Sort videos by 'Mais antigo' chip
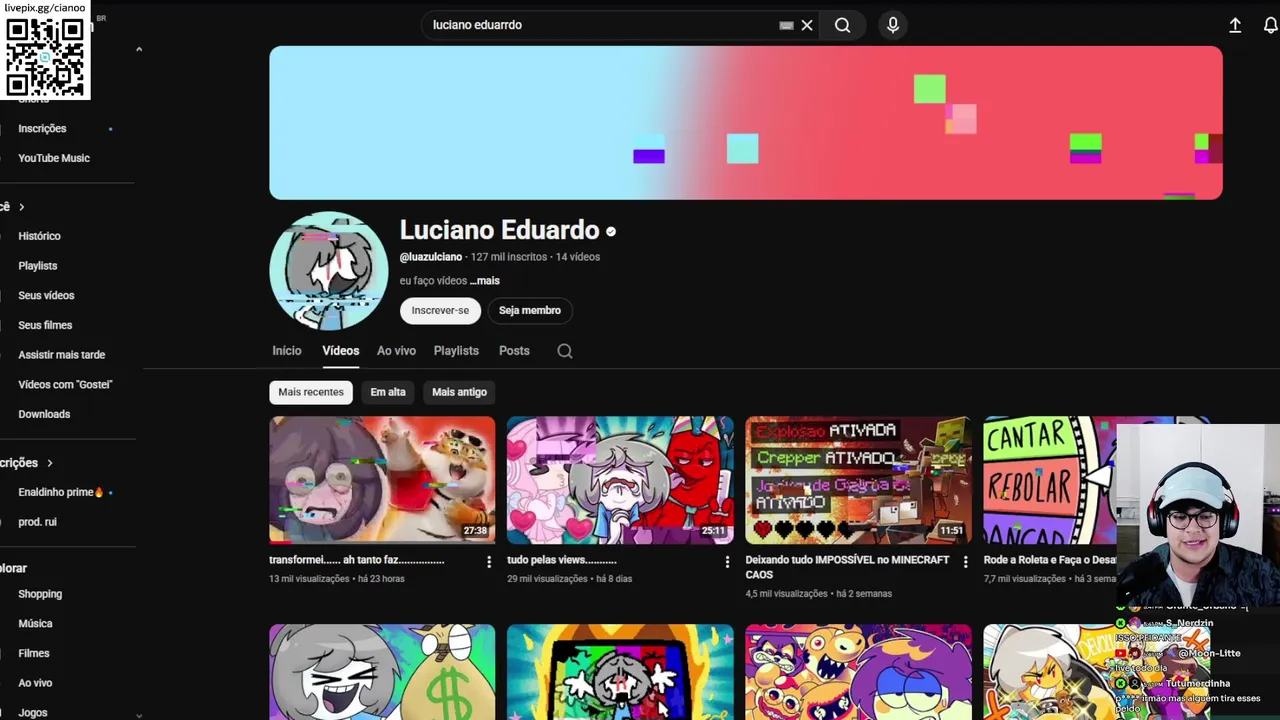This screenshot has height=720, width=1280. click(459, 392)
